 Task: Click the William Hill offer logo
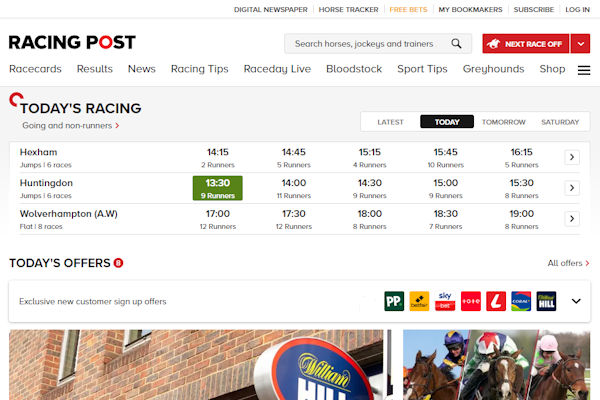[546, 301]
